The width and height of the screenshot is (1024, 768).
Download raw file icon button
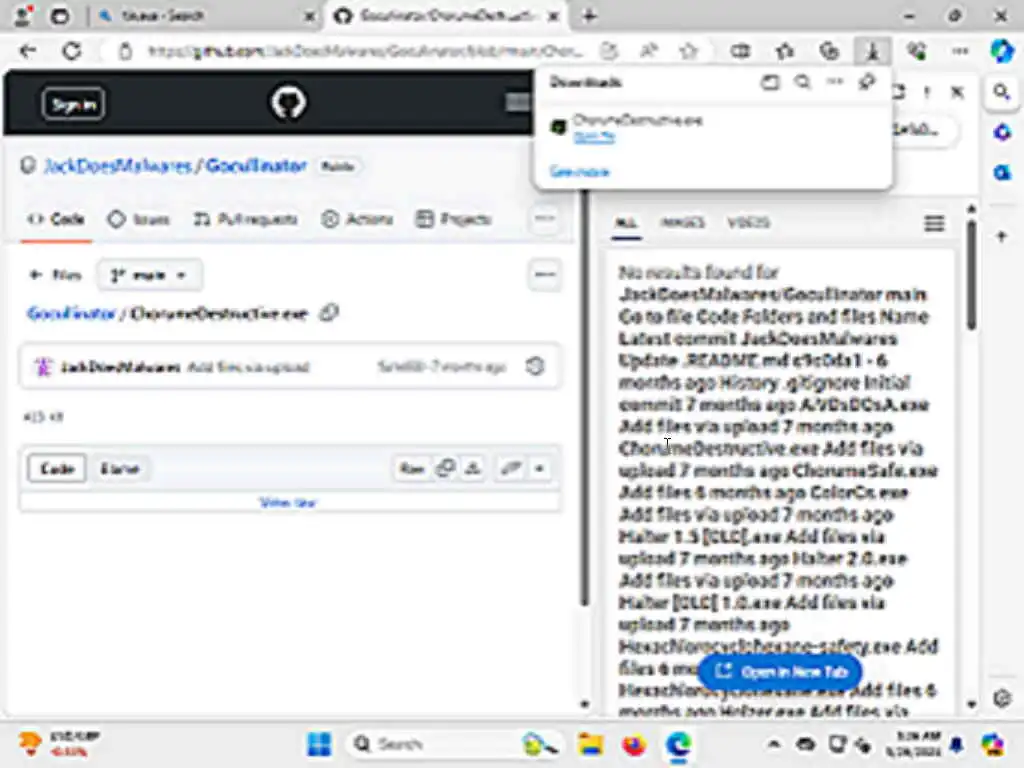coord(473,468)
